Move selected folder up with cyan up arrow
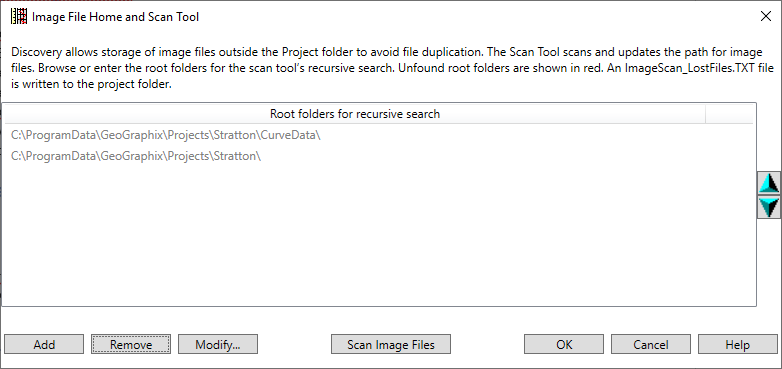This screenshot has height=369, width=782. [769, 183]
